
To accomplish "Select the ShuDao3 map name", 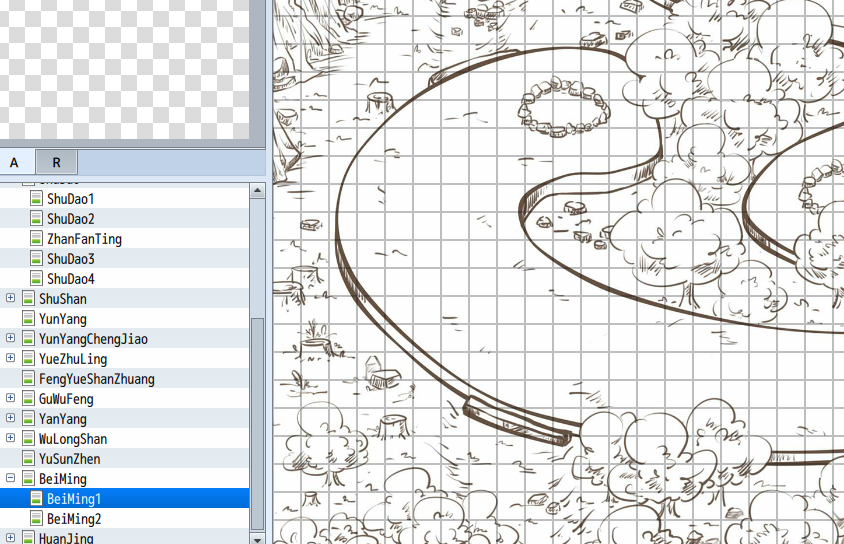I will (x=71, y=259).
